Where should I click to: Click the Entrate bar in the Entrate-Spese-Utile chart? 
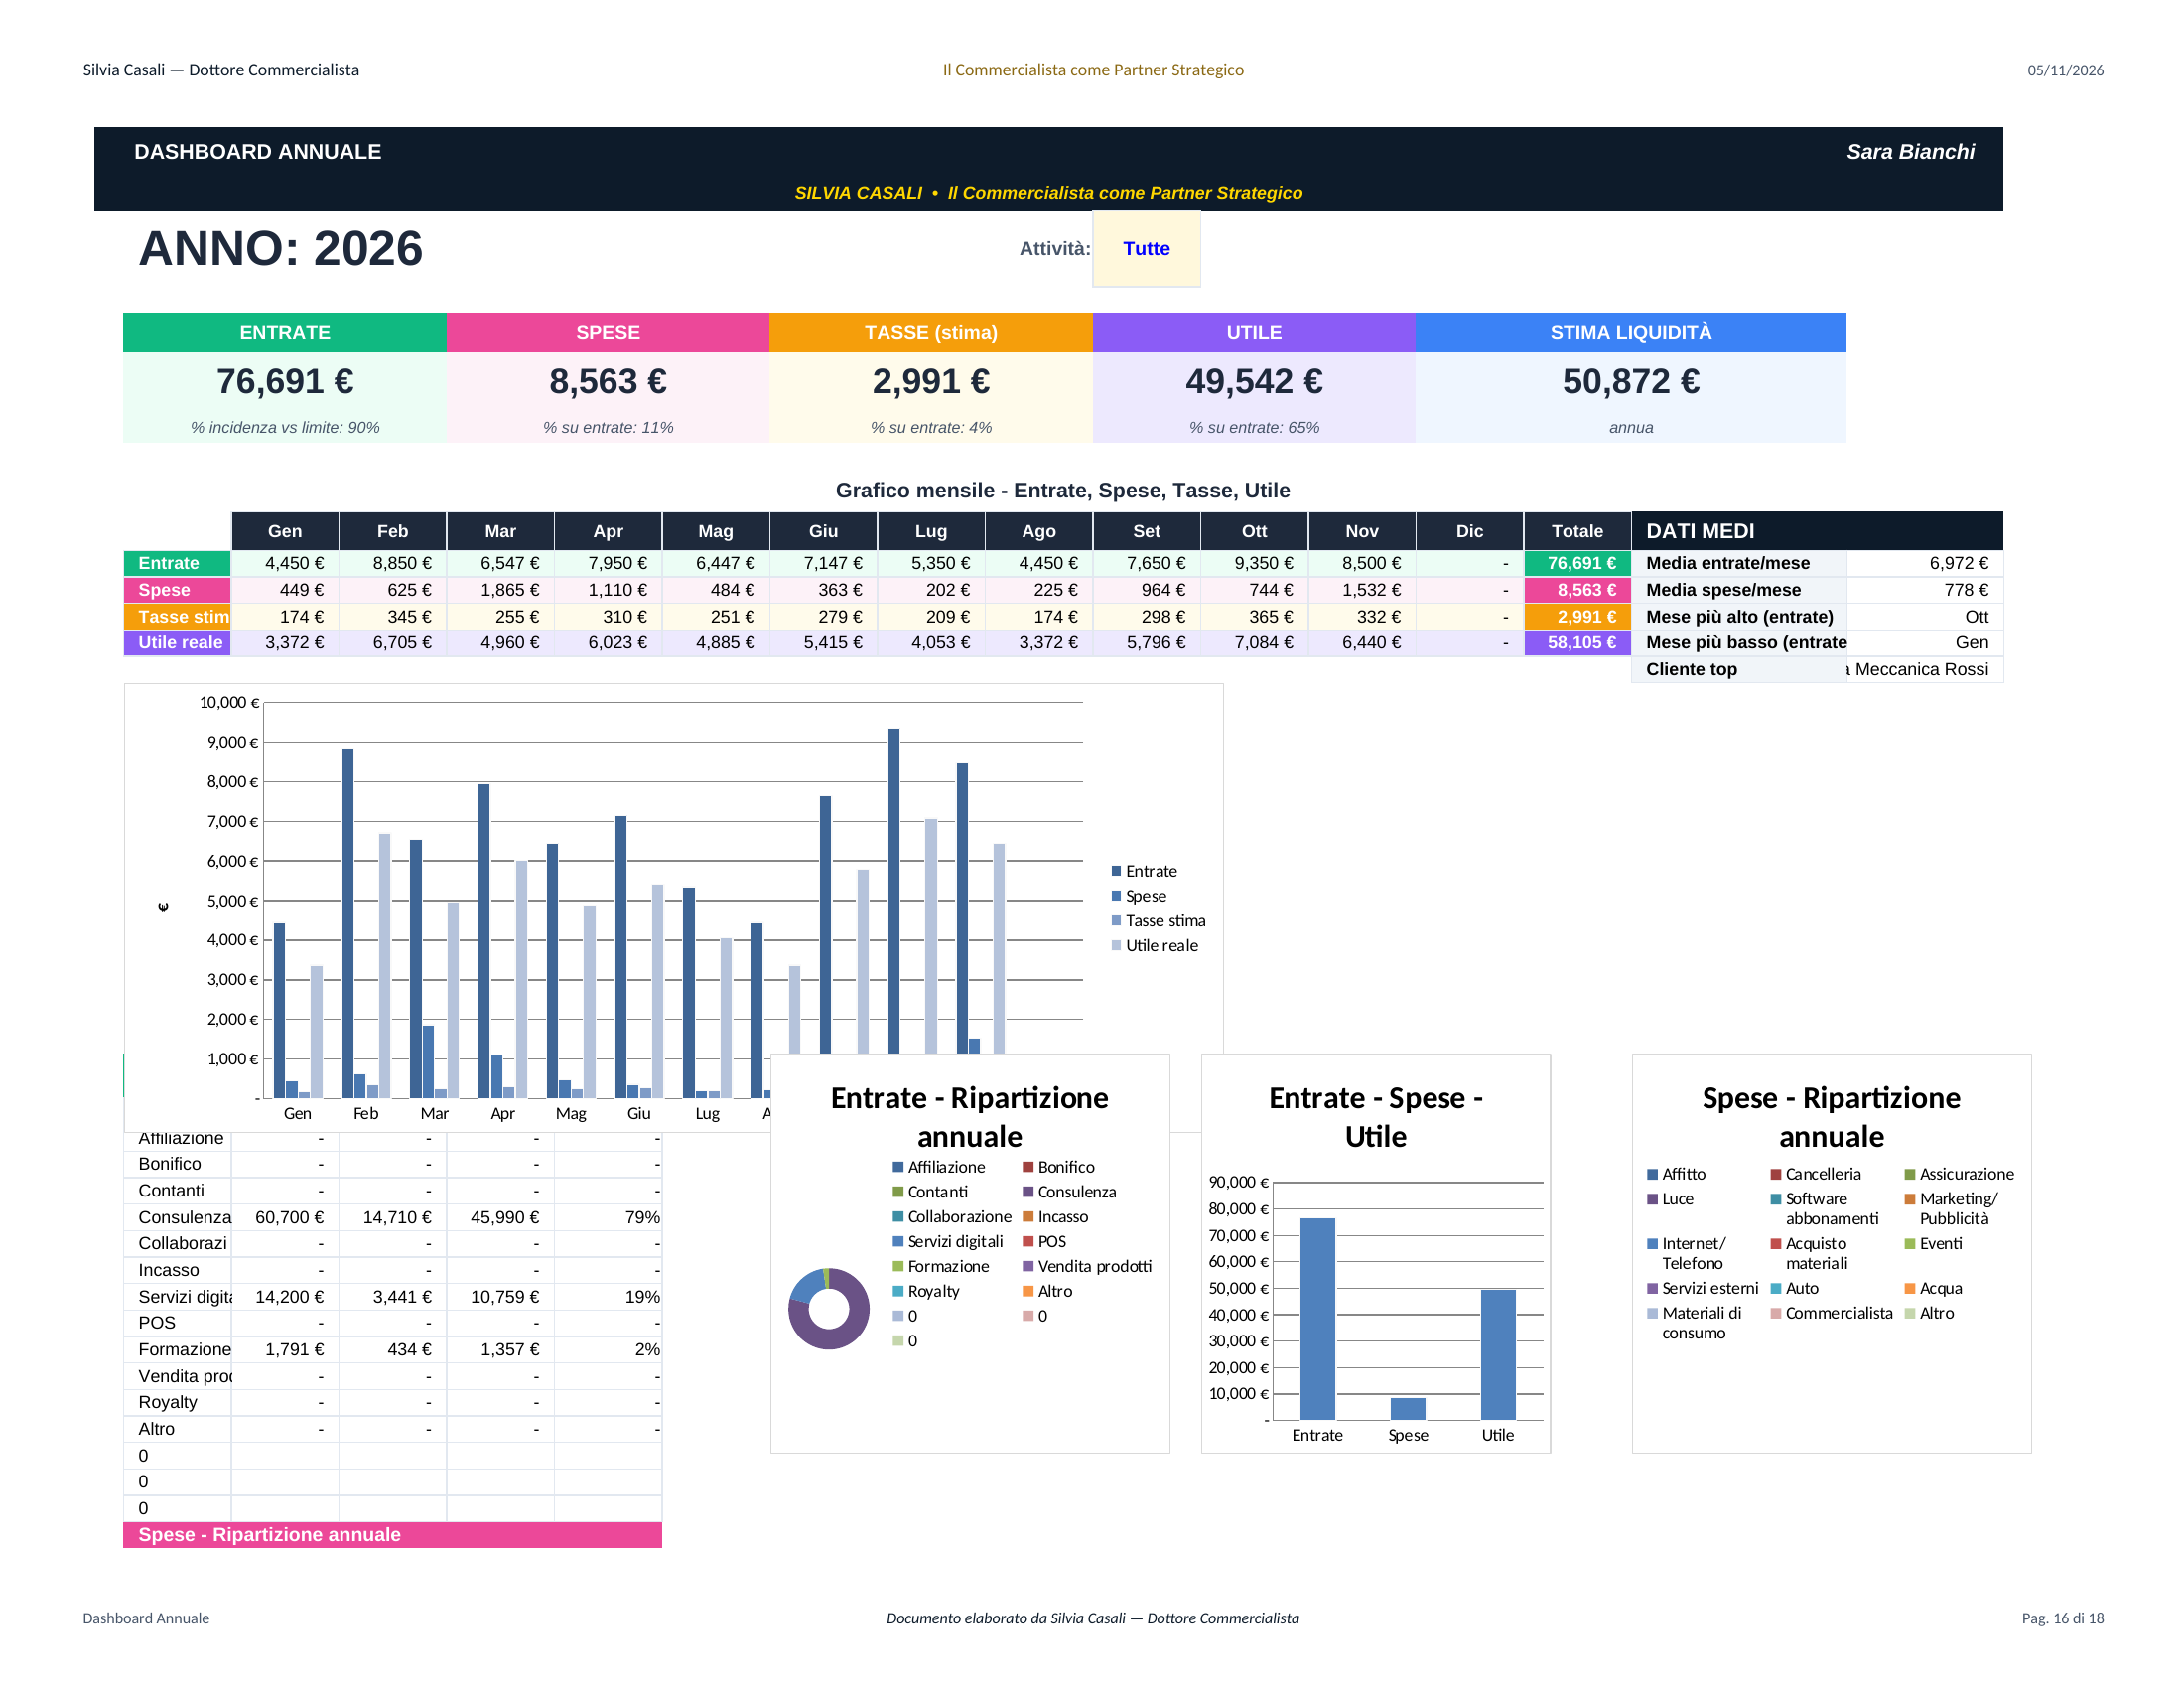[x=1317, y=1319]
